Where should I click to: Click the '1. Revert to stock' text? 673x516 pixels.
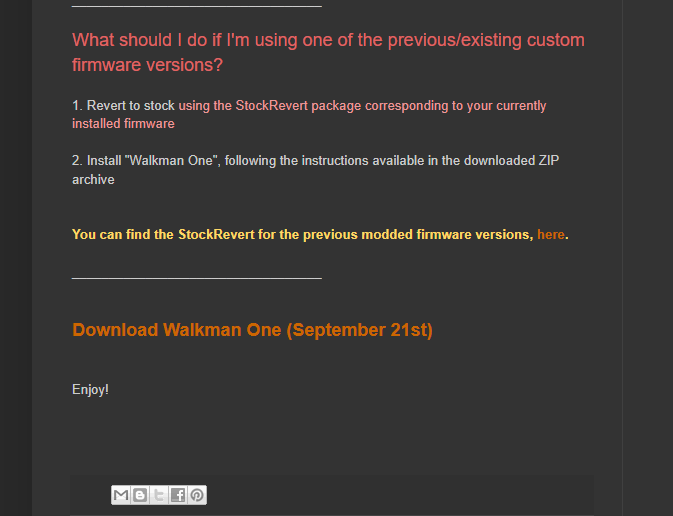coord(123,106)
